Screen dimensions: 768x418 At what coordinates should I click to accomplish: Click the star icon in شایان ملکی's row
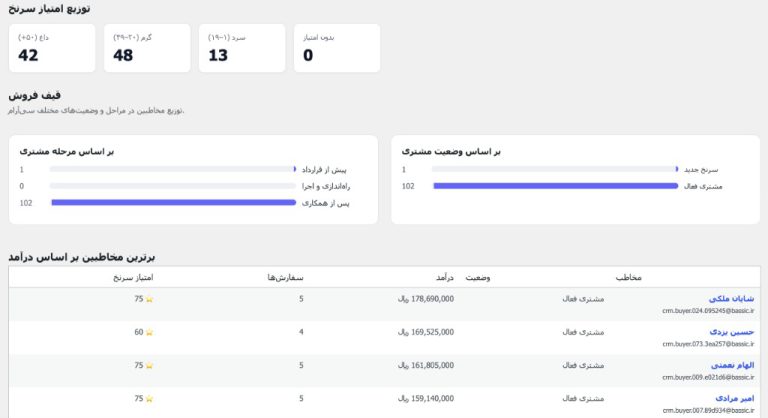point(149,299)
